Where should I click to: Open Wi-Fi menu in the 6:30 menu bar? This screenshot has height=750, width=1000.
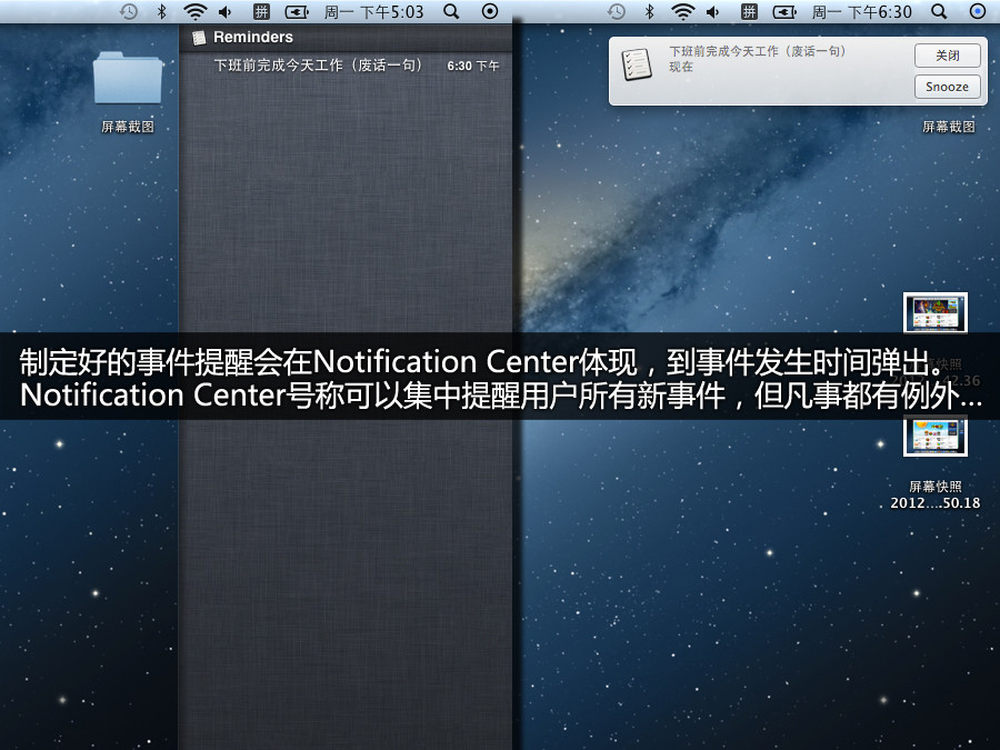(x=683, y=11)
